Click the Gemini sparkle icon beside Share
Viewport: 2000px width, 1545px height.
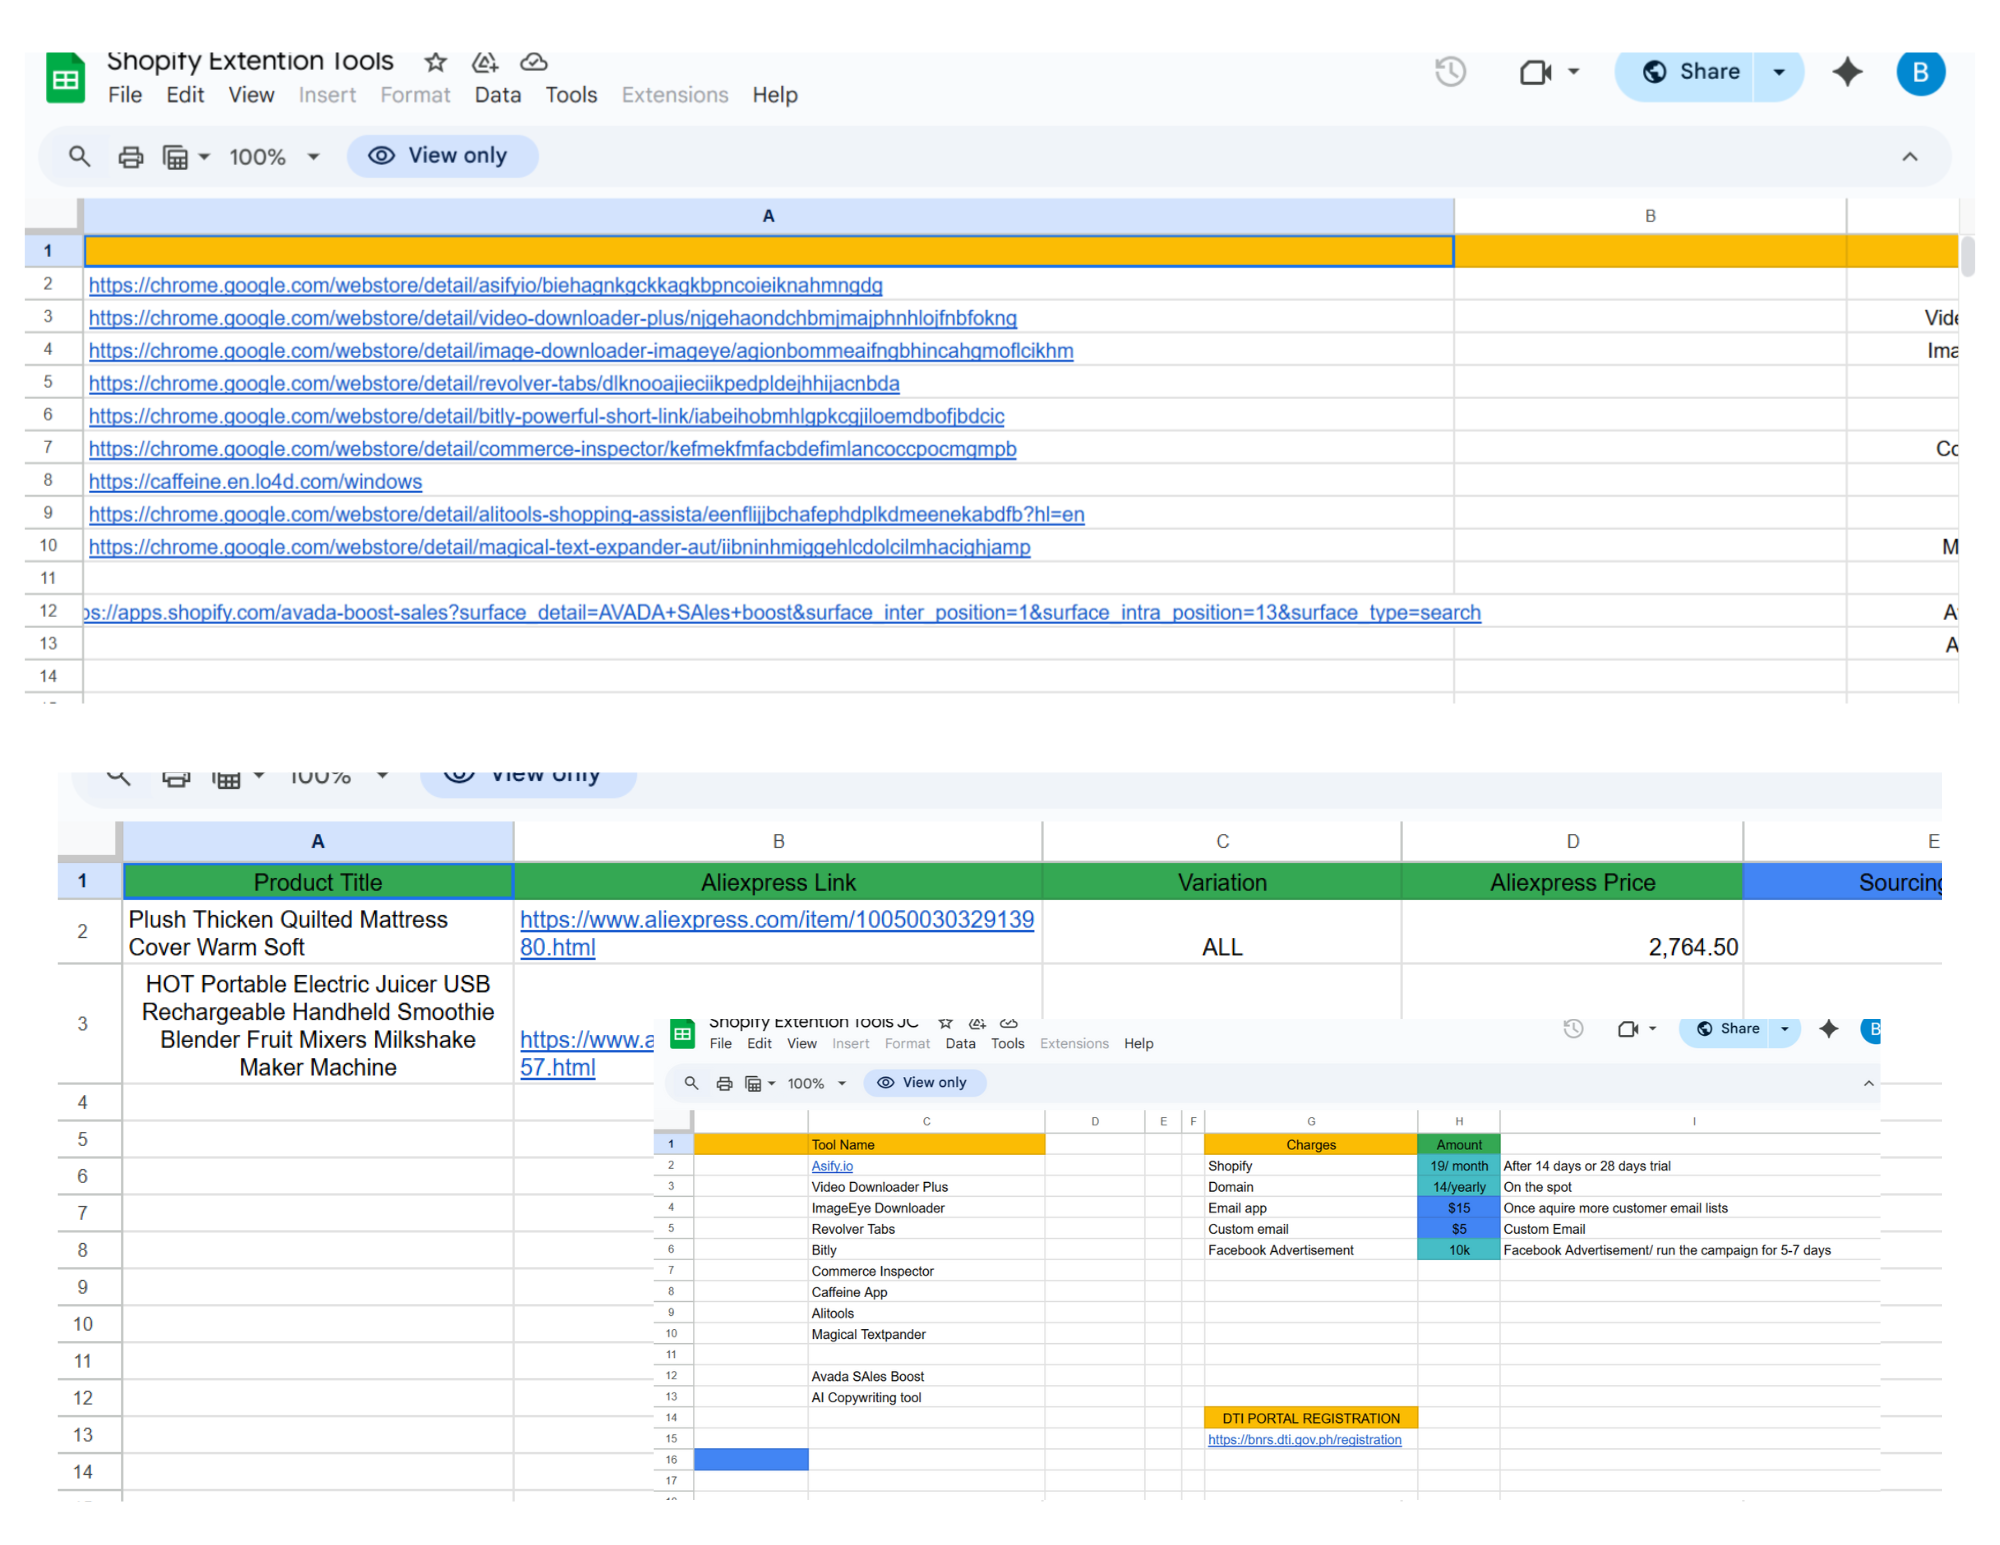1847,72
